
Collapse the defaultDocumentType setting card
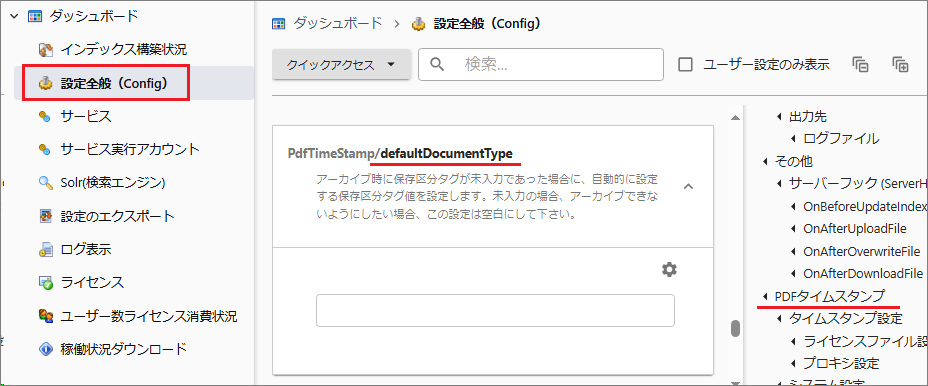[688, 186]
